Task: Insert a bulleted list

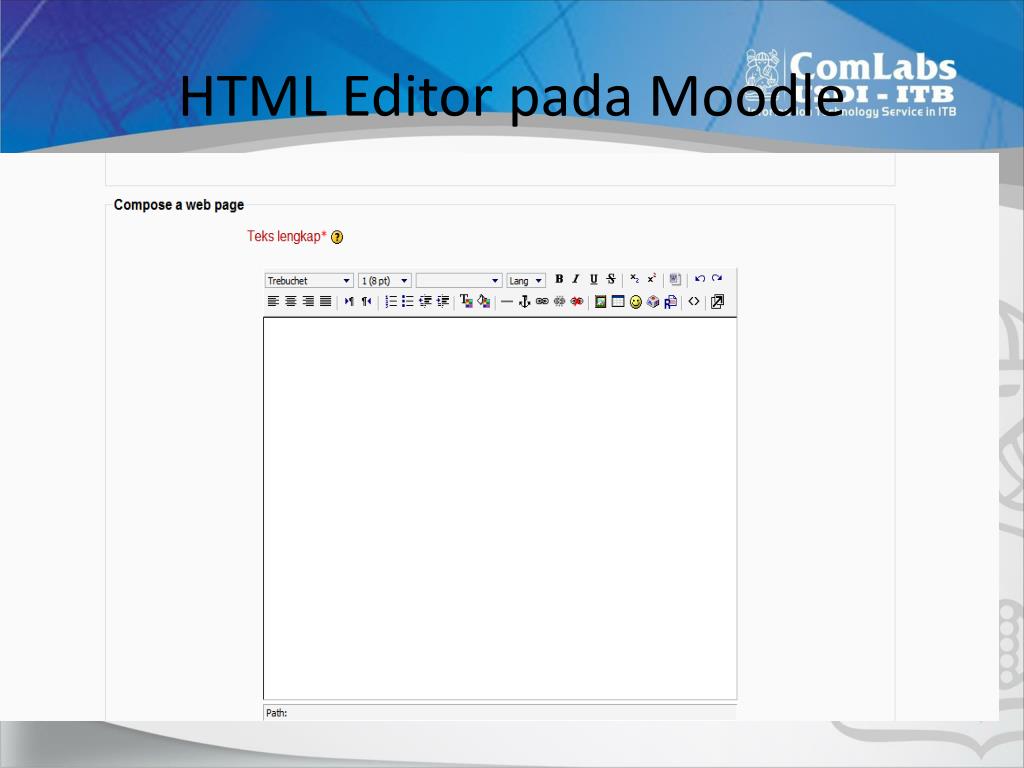Action: pyautogui.click(x=408, y=301)
